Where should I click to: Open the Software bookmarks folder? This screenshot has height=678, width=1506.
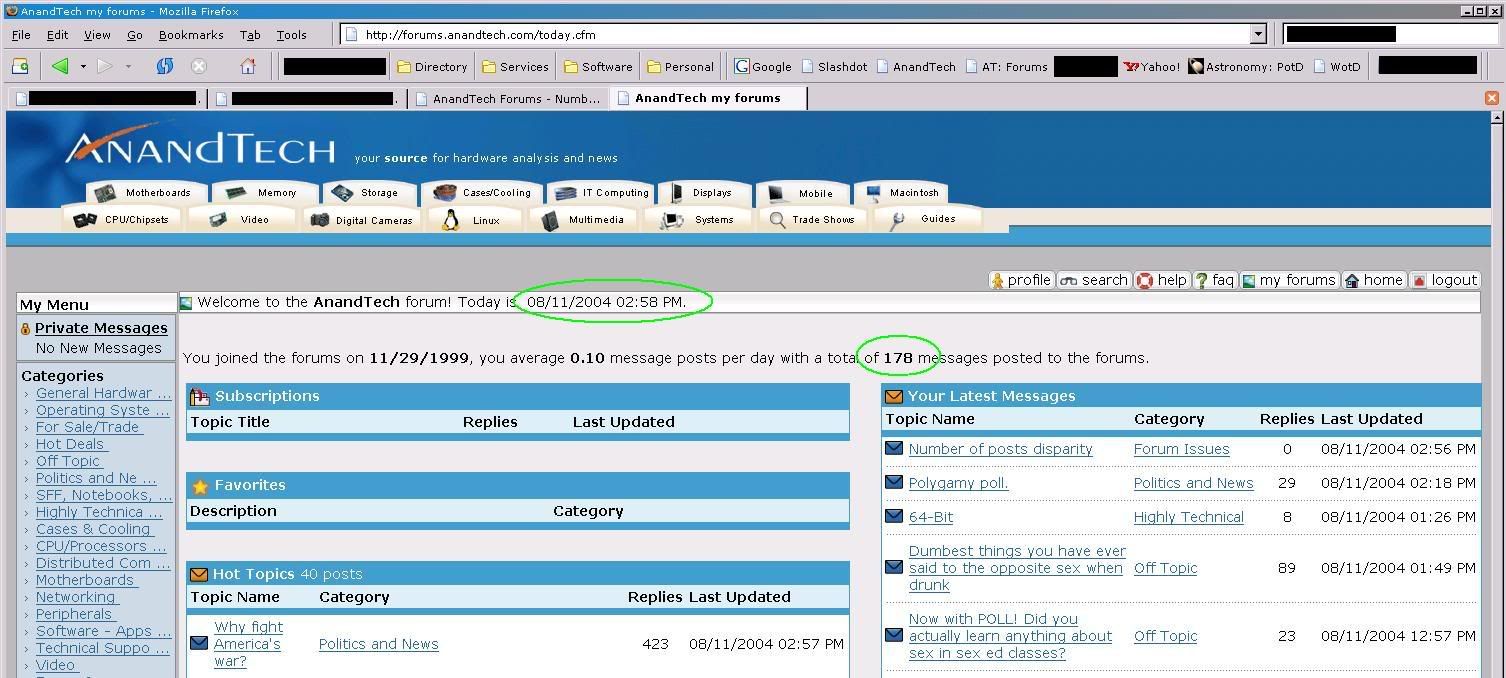[x=598, y=67]
